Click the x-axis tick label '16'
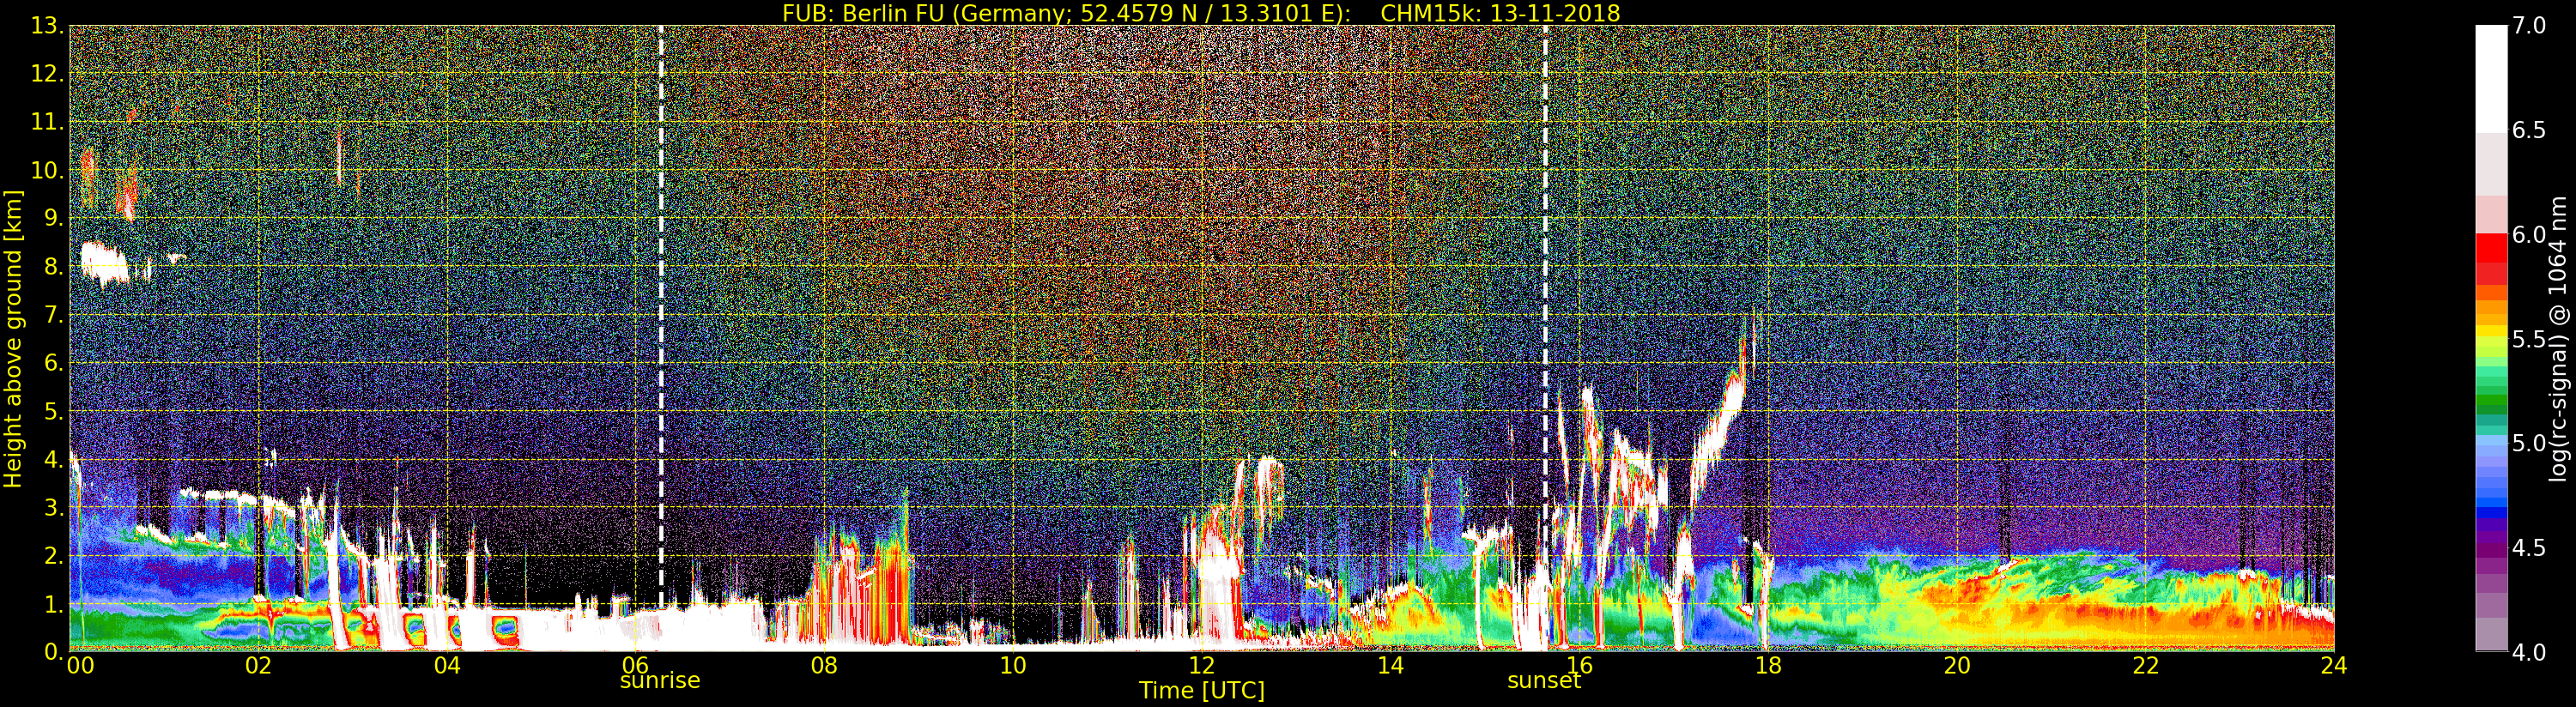The width and height of the screenshot is (2576, 707). 1579,666
